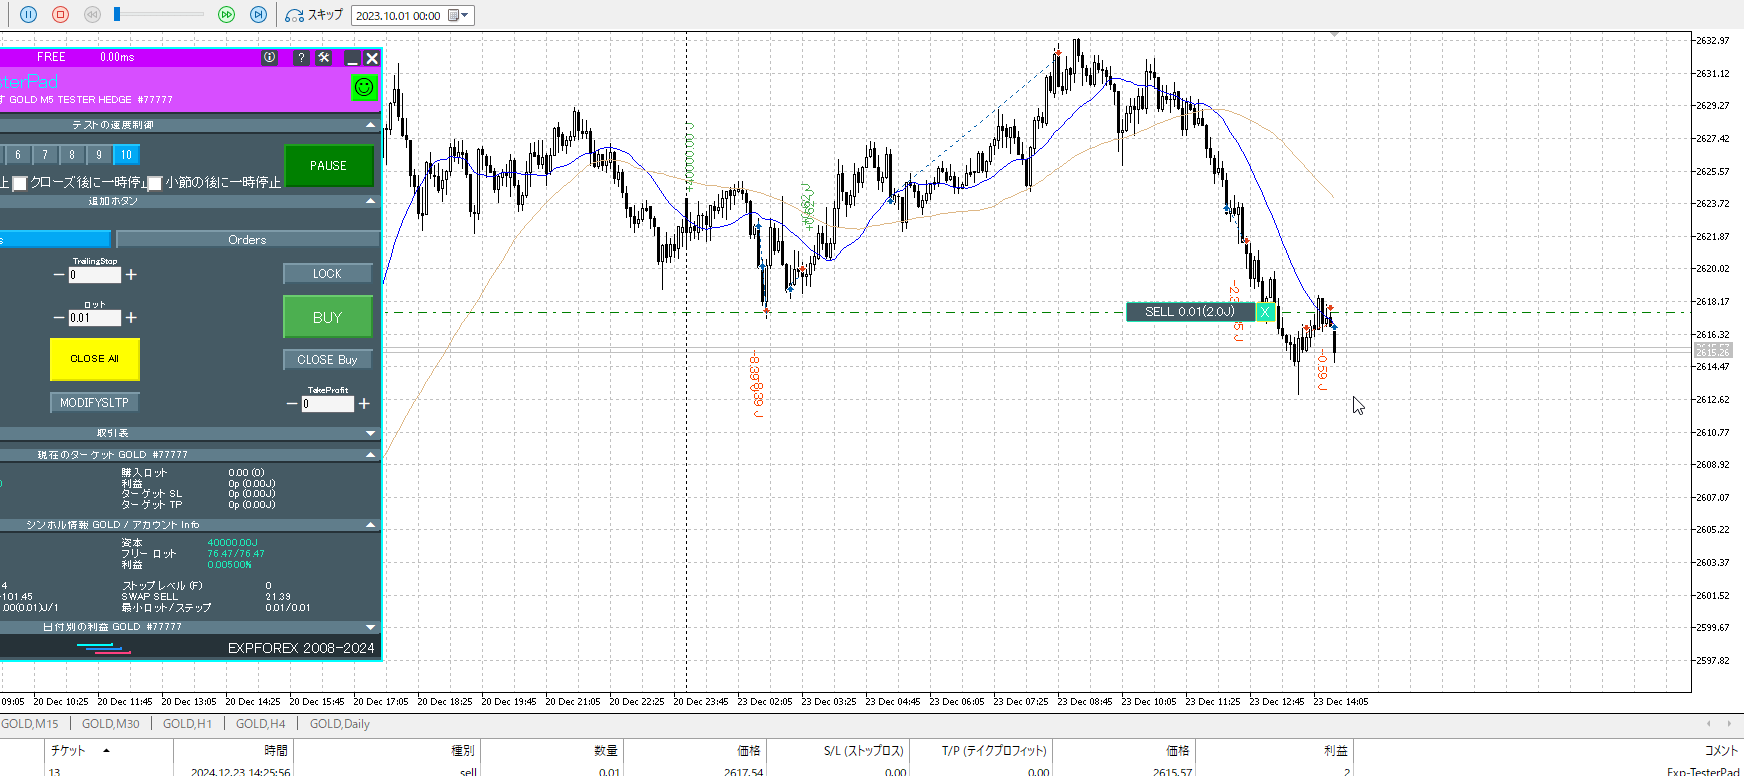Viewport: 1744px width, 776px height.
Task: Select speed level 8
Action: (72, 155)
